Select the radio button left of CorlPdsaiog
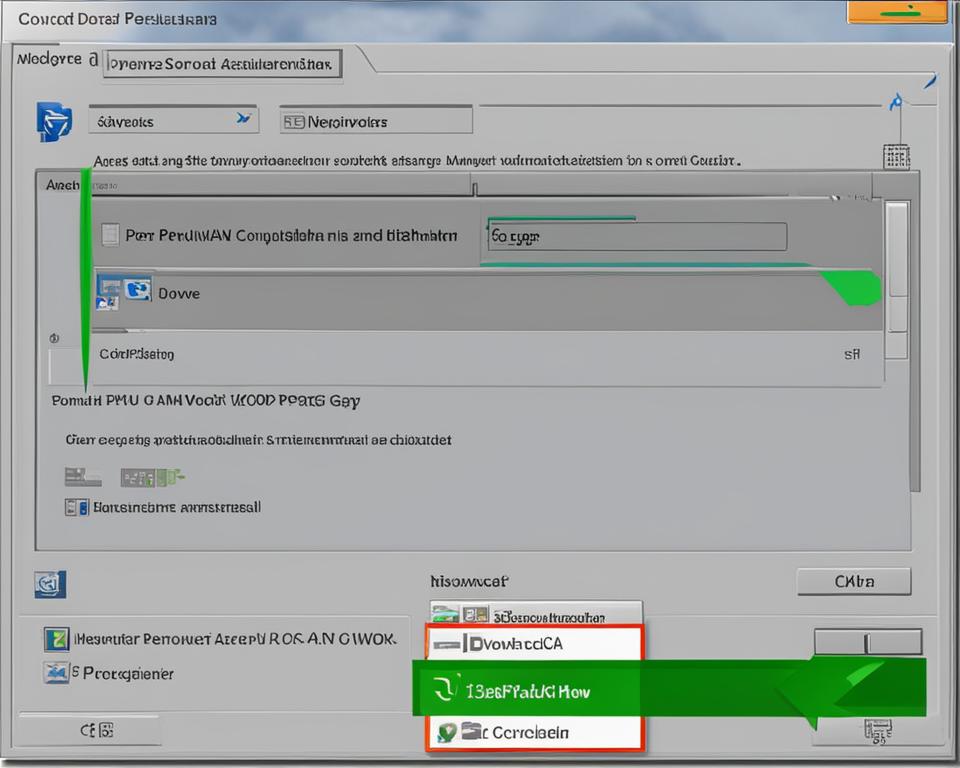The image size is (960, 768). [x=54, y=338]
